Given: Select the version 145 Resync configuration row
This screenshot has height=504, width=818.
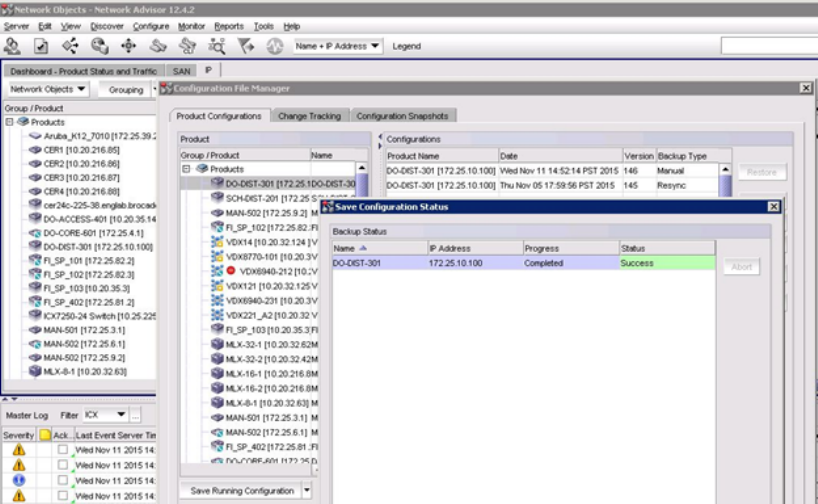Looking at the screenshot, I should pyautogui.click(x=552, y=185).
